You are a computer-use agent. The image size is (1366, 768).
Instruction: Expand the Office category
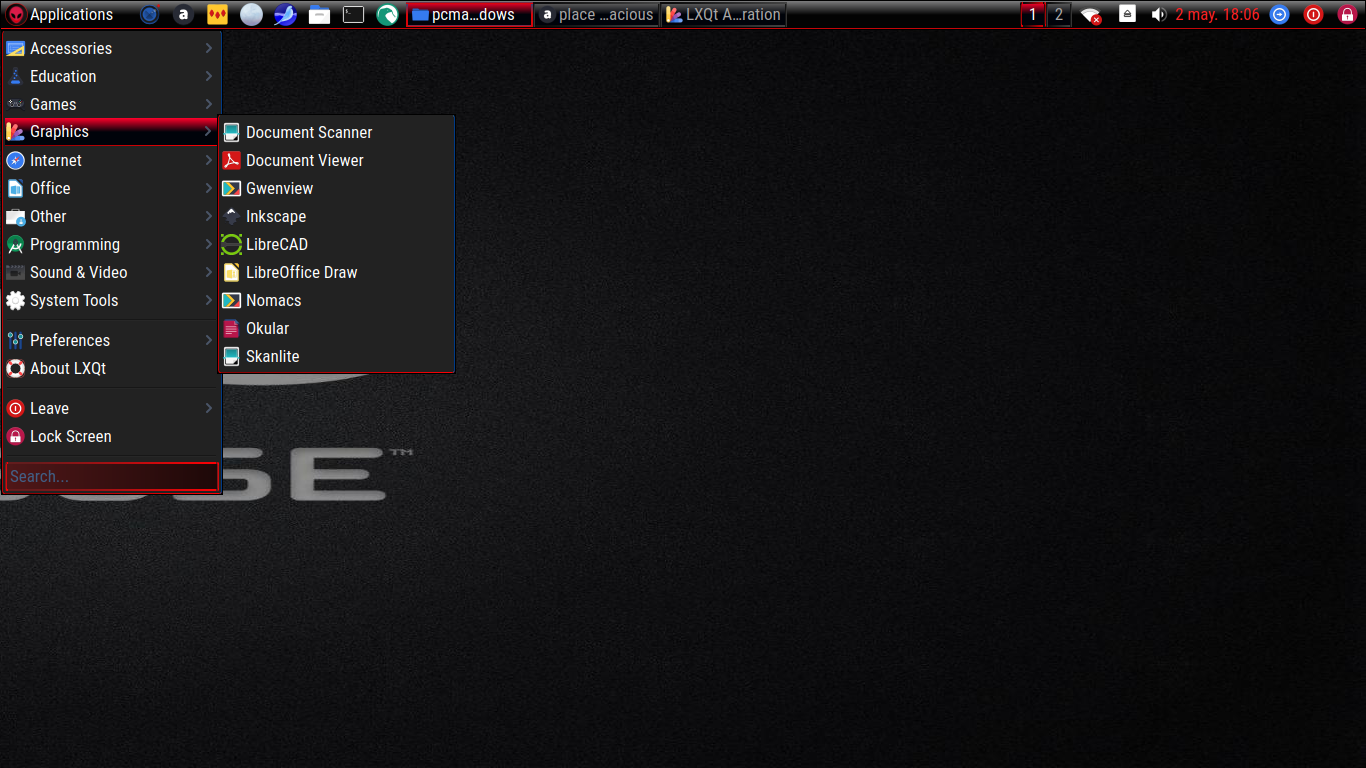click(x=111, y=188)
